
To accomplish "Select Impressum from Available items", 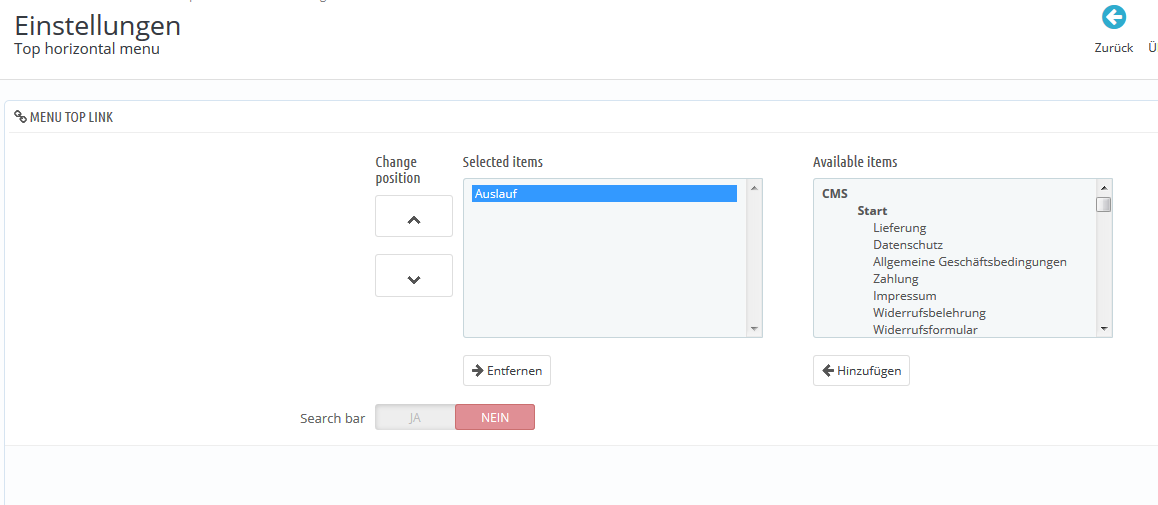I will (x=904, y=296).
